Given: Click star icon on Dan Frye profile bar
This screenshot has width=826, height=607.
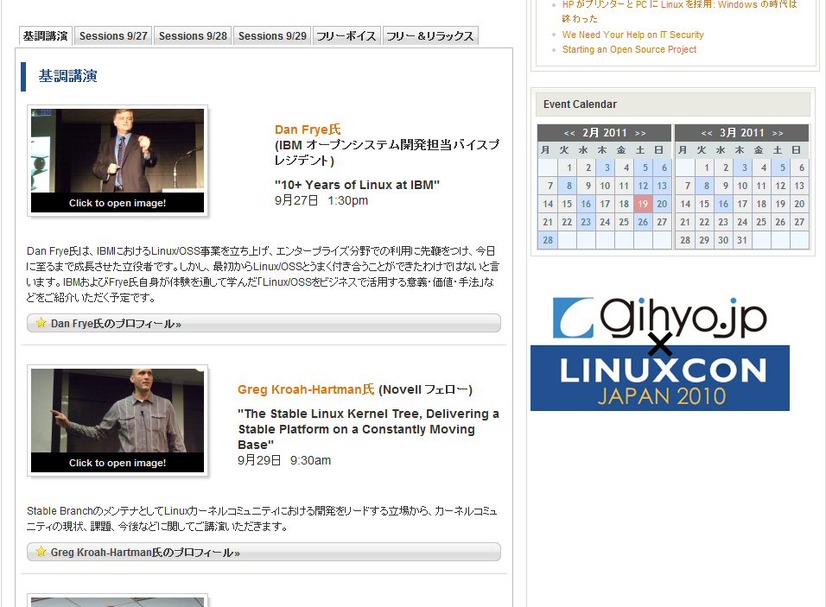Looking at the screenshot, I should point(41,322).
